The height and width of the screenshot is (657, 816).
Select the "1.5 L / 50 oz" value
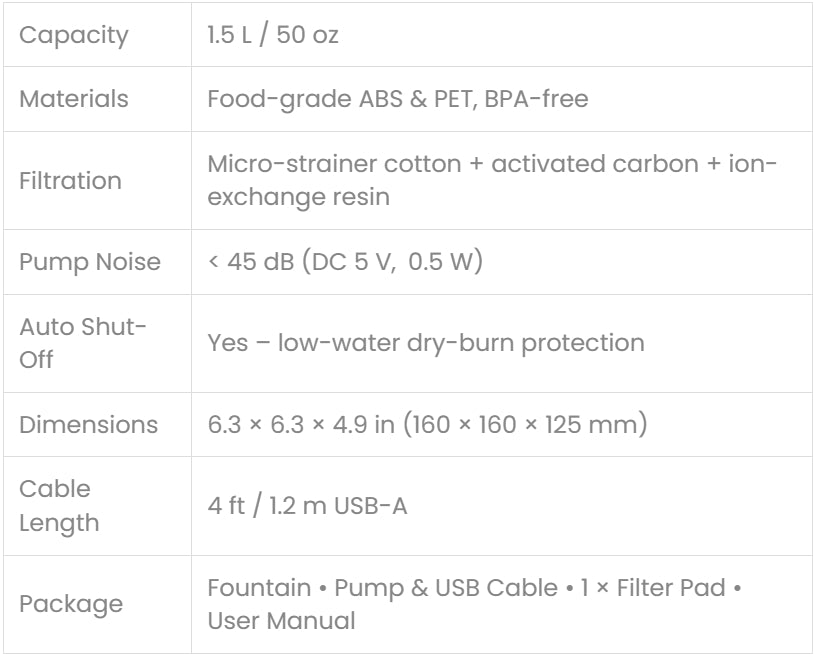[273, 36]
